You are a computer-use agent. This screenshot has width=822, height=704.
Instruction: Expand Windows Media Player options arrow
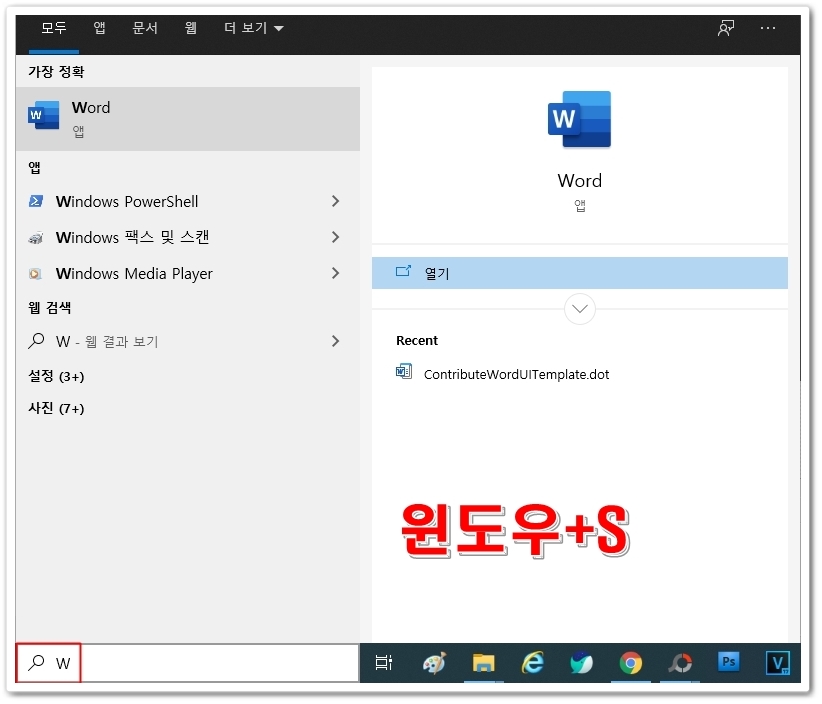pos(336,273)
